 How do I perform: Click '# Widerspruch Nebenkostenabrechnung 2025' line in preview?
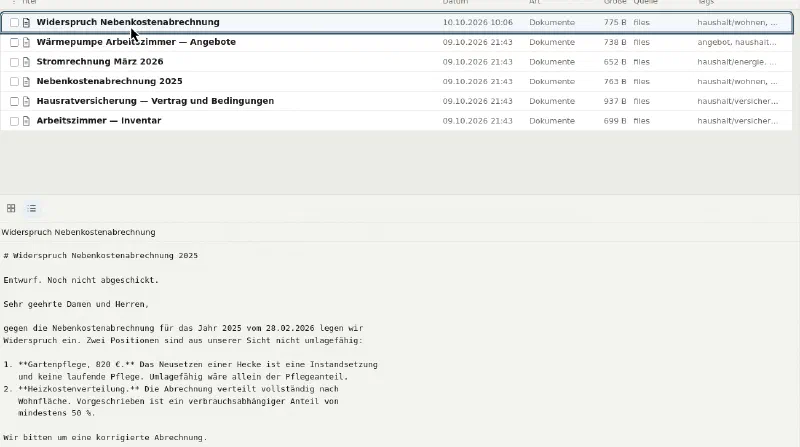[101, 256]
